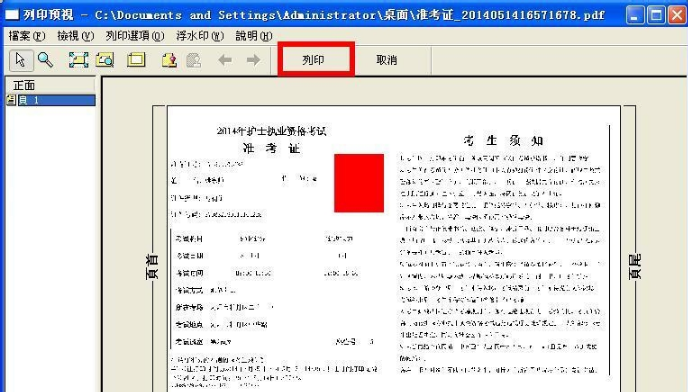Click the 取消 cancel button

pos(387,60)
